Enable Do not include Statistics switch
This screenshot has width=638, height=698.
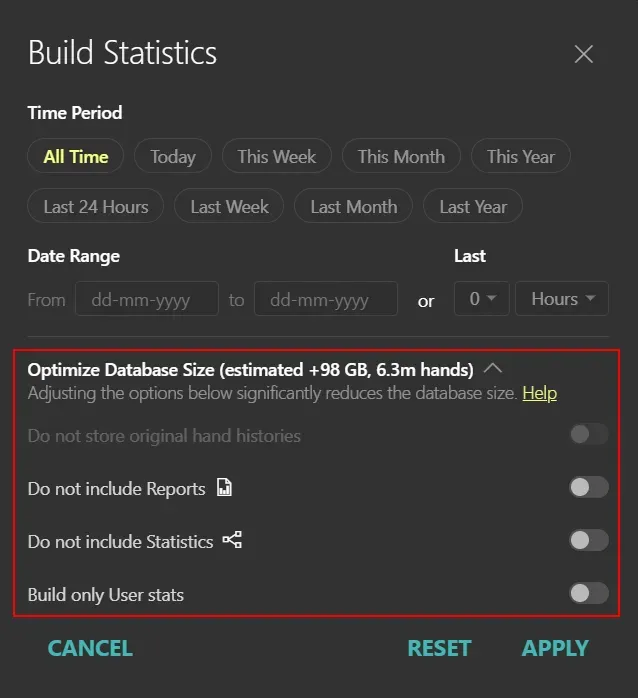[x=588, y=540]
